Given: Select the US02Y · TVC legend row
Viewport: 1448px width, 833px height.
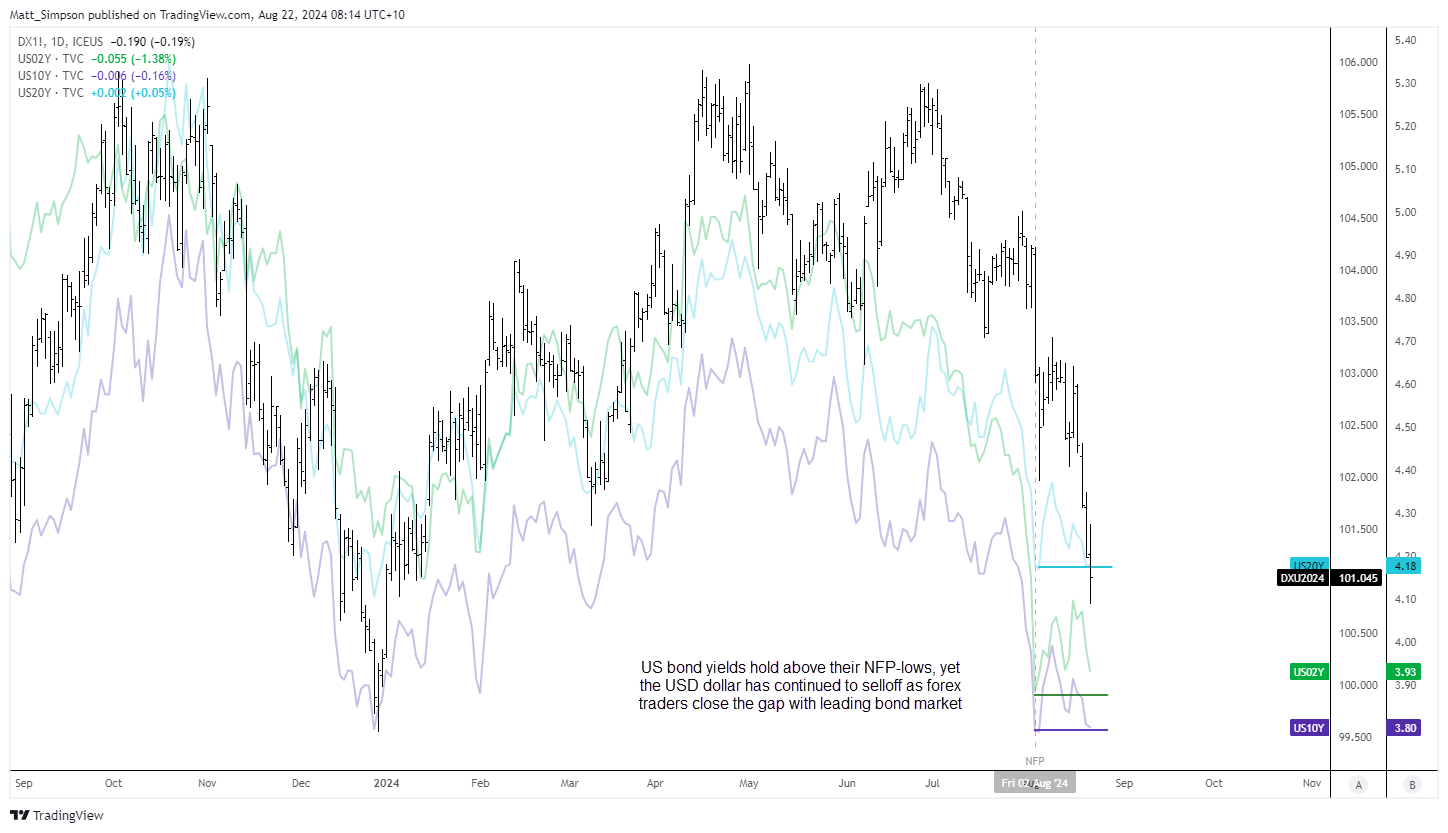Looking at the screenshot, I should click(x=97, y=59).
